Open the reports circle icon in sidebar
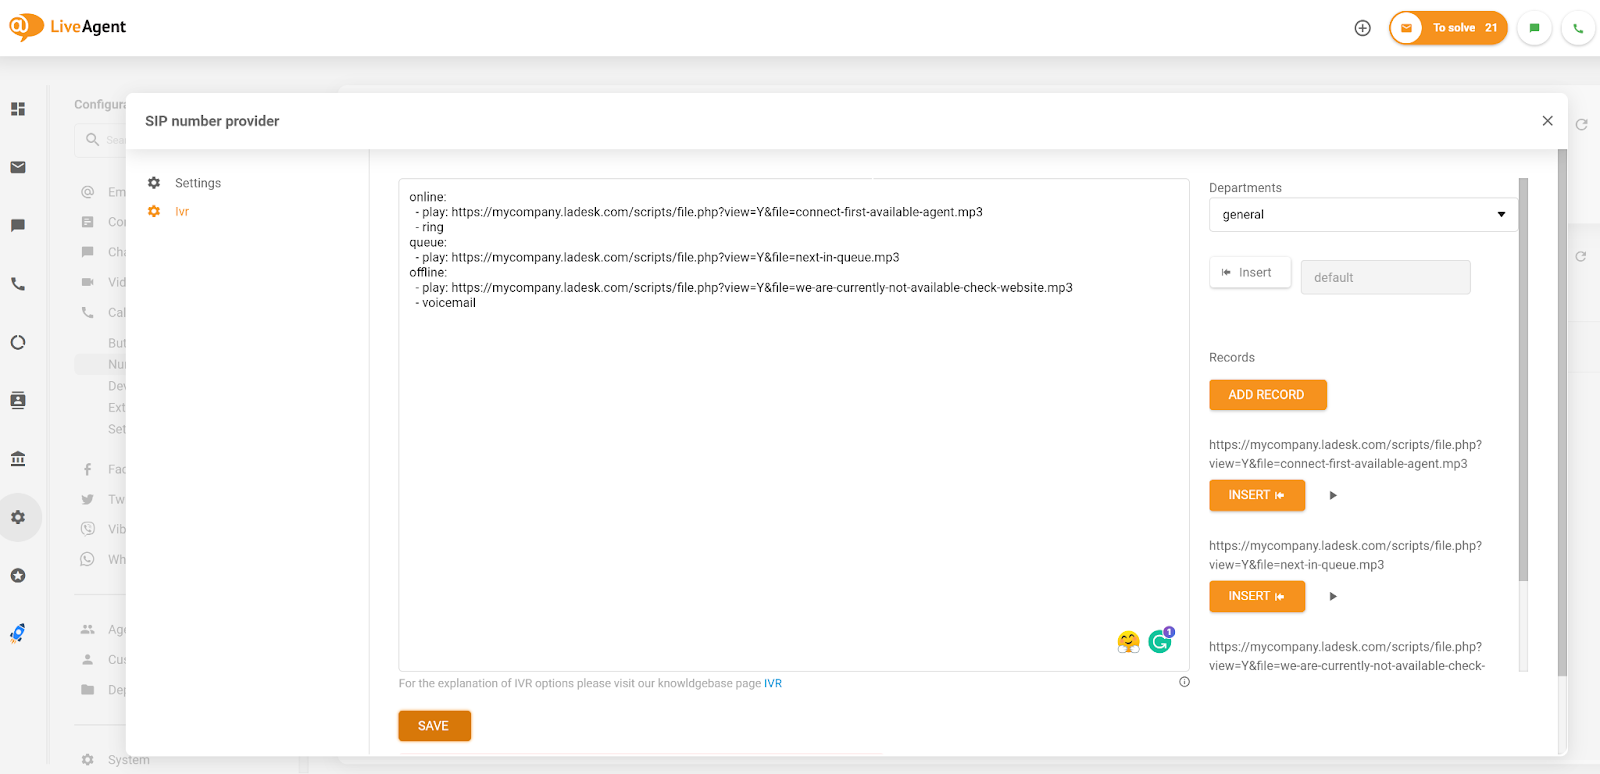Viewport: 1600px width, 774px height. (x=18, y=342)
